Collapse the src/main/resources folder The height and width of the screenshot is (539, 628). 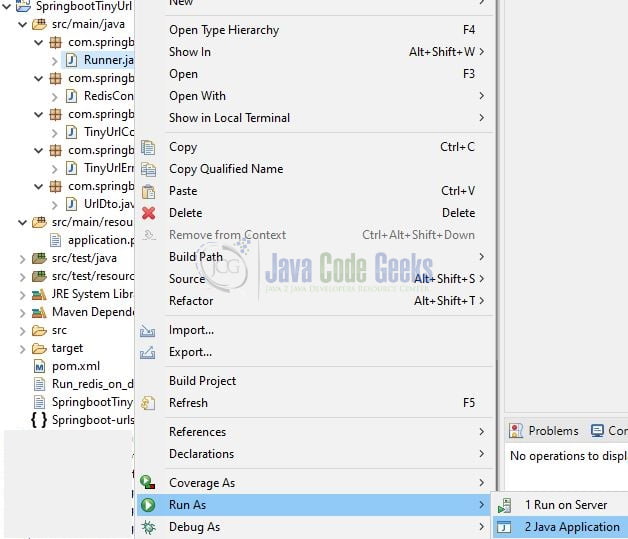point(22,222)
